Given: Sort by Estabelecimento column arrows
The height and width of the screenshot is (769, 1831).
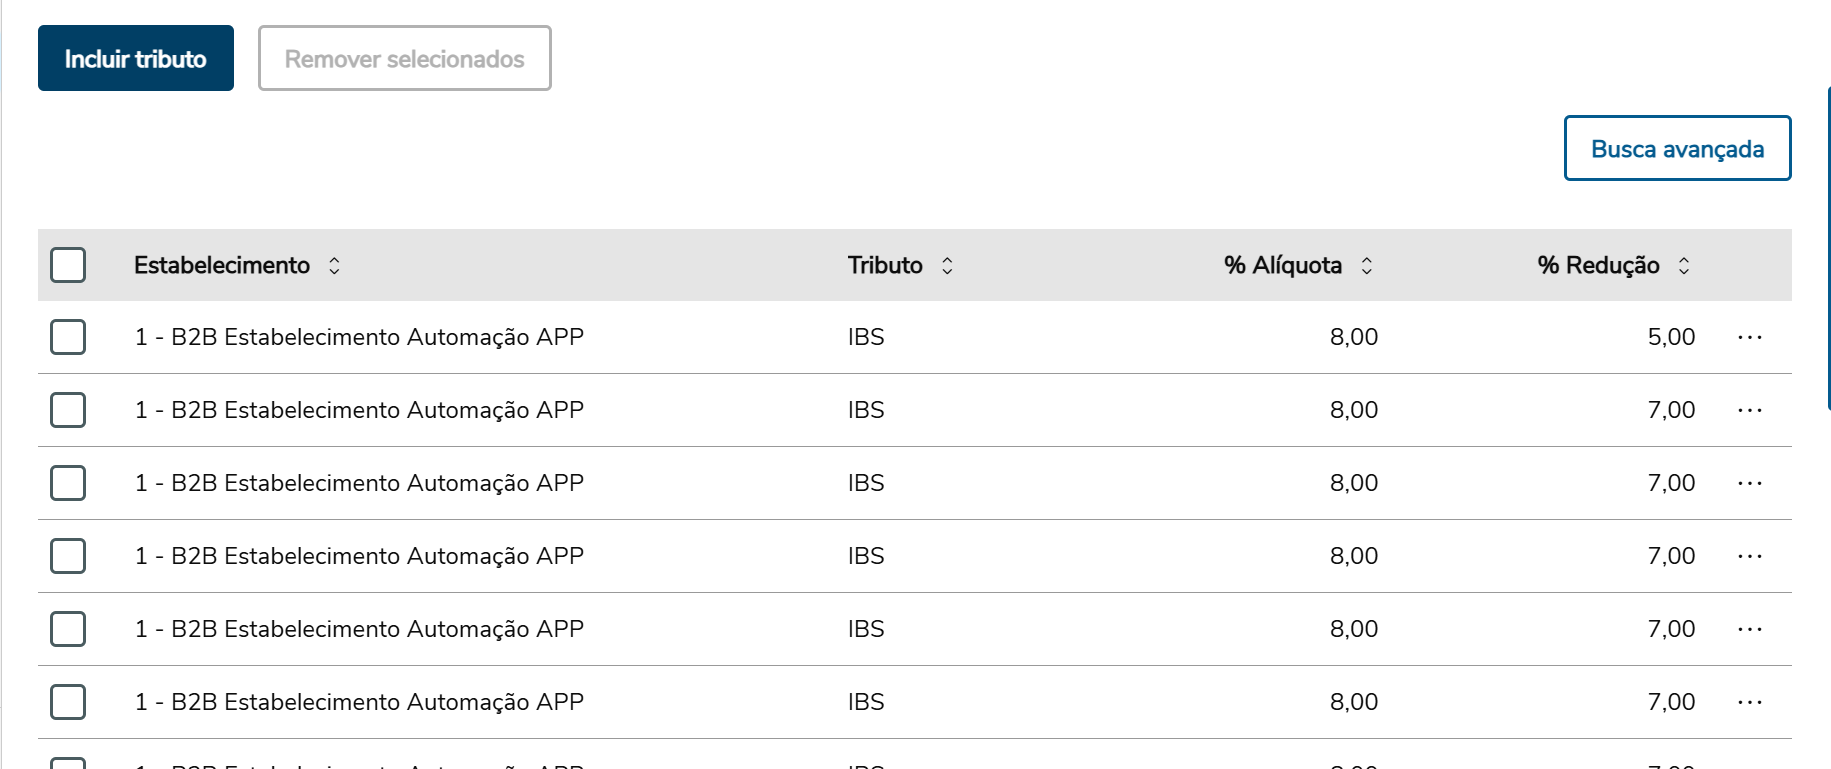Looking at the screenshot, I should pos(335,266).
